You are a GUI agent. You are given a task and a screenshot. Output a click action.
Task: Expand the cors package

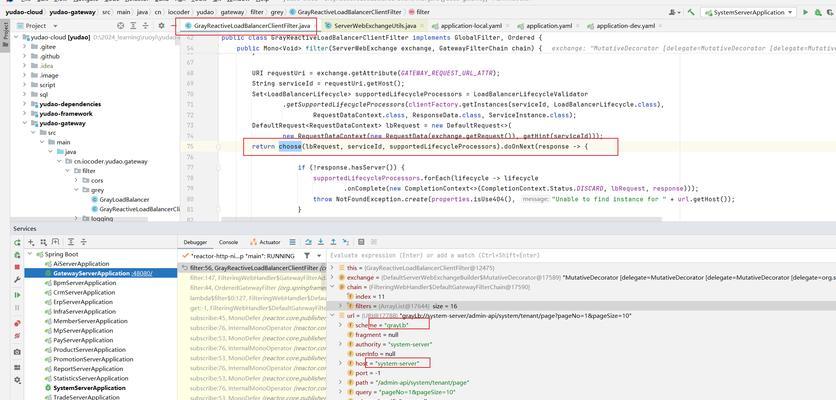[76, 180]
